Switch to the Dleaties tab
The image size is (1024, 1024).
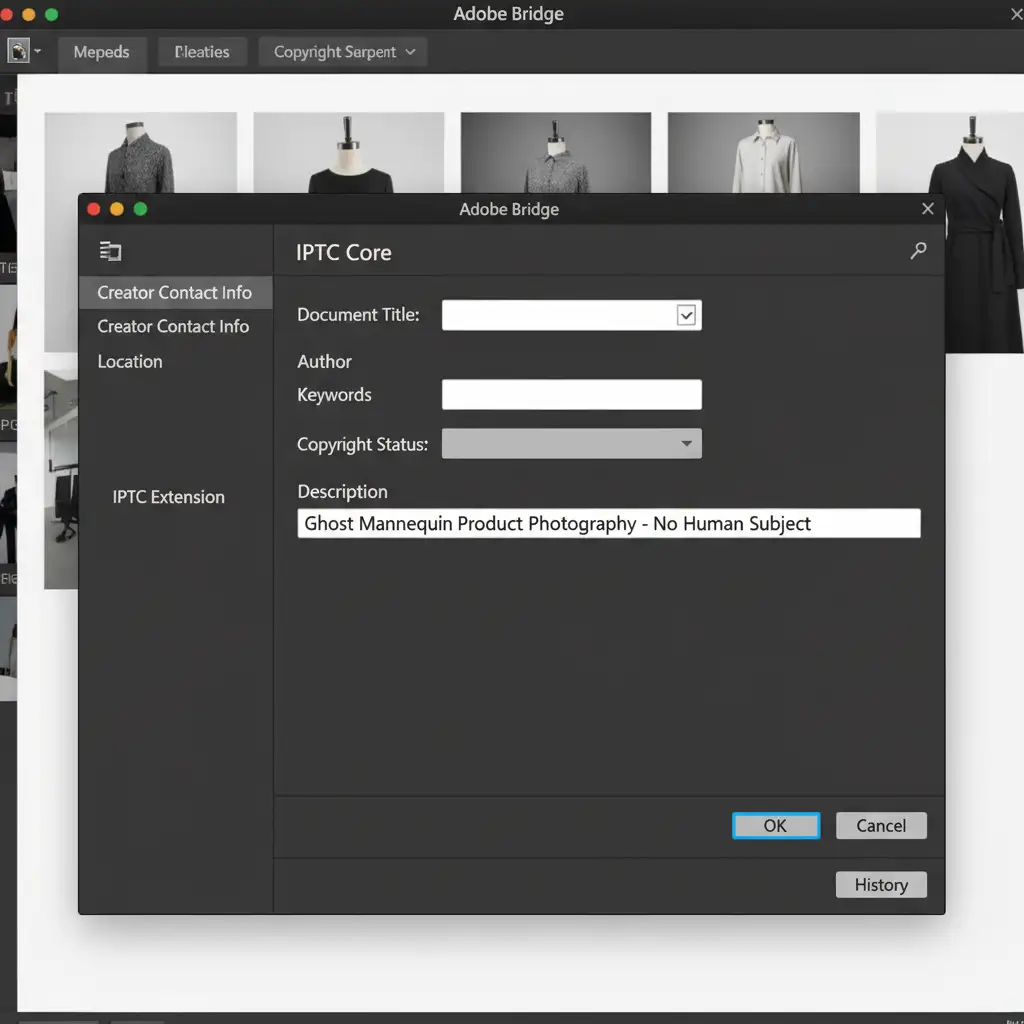tap(201, 52)
